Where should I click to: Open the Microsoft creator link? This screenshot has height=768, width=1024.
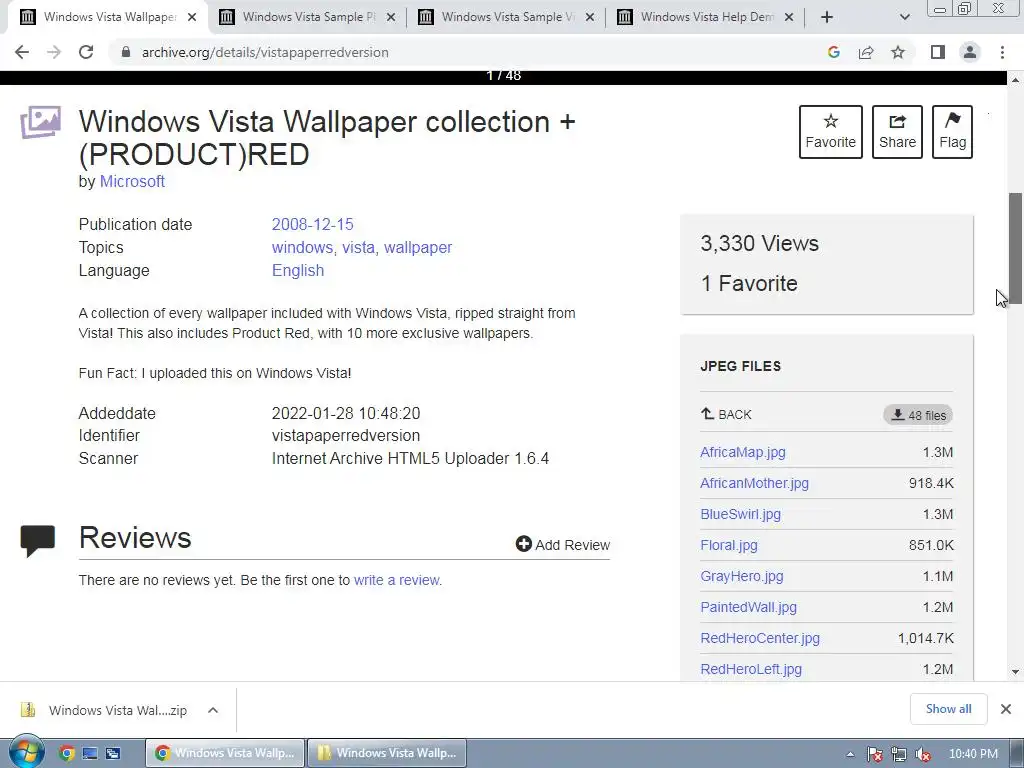point(132,182)
